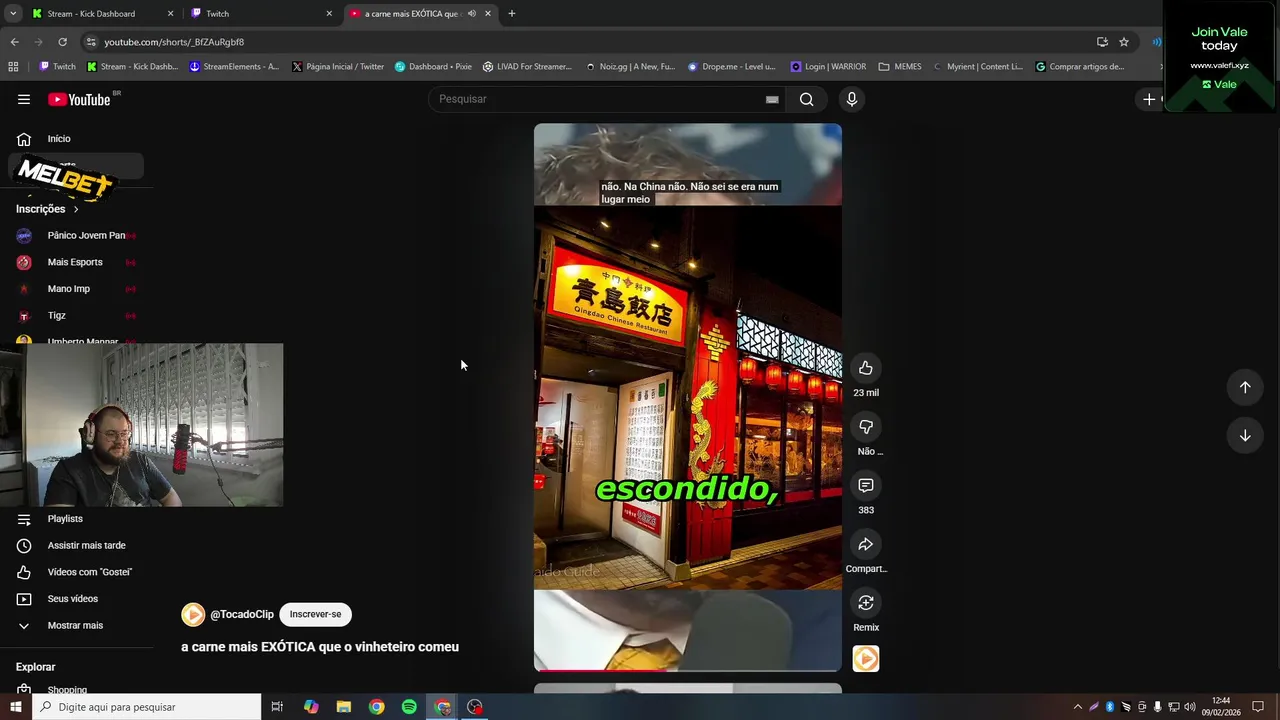Screen dimensions: 1280x720
Task: Go back in browser history
Action: (x=14, y=42)
